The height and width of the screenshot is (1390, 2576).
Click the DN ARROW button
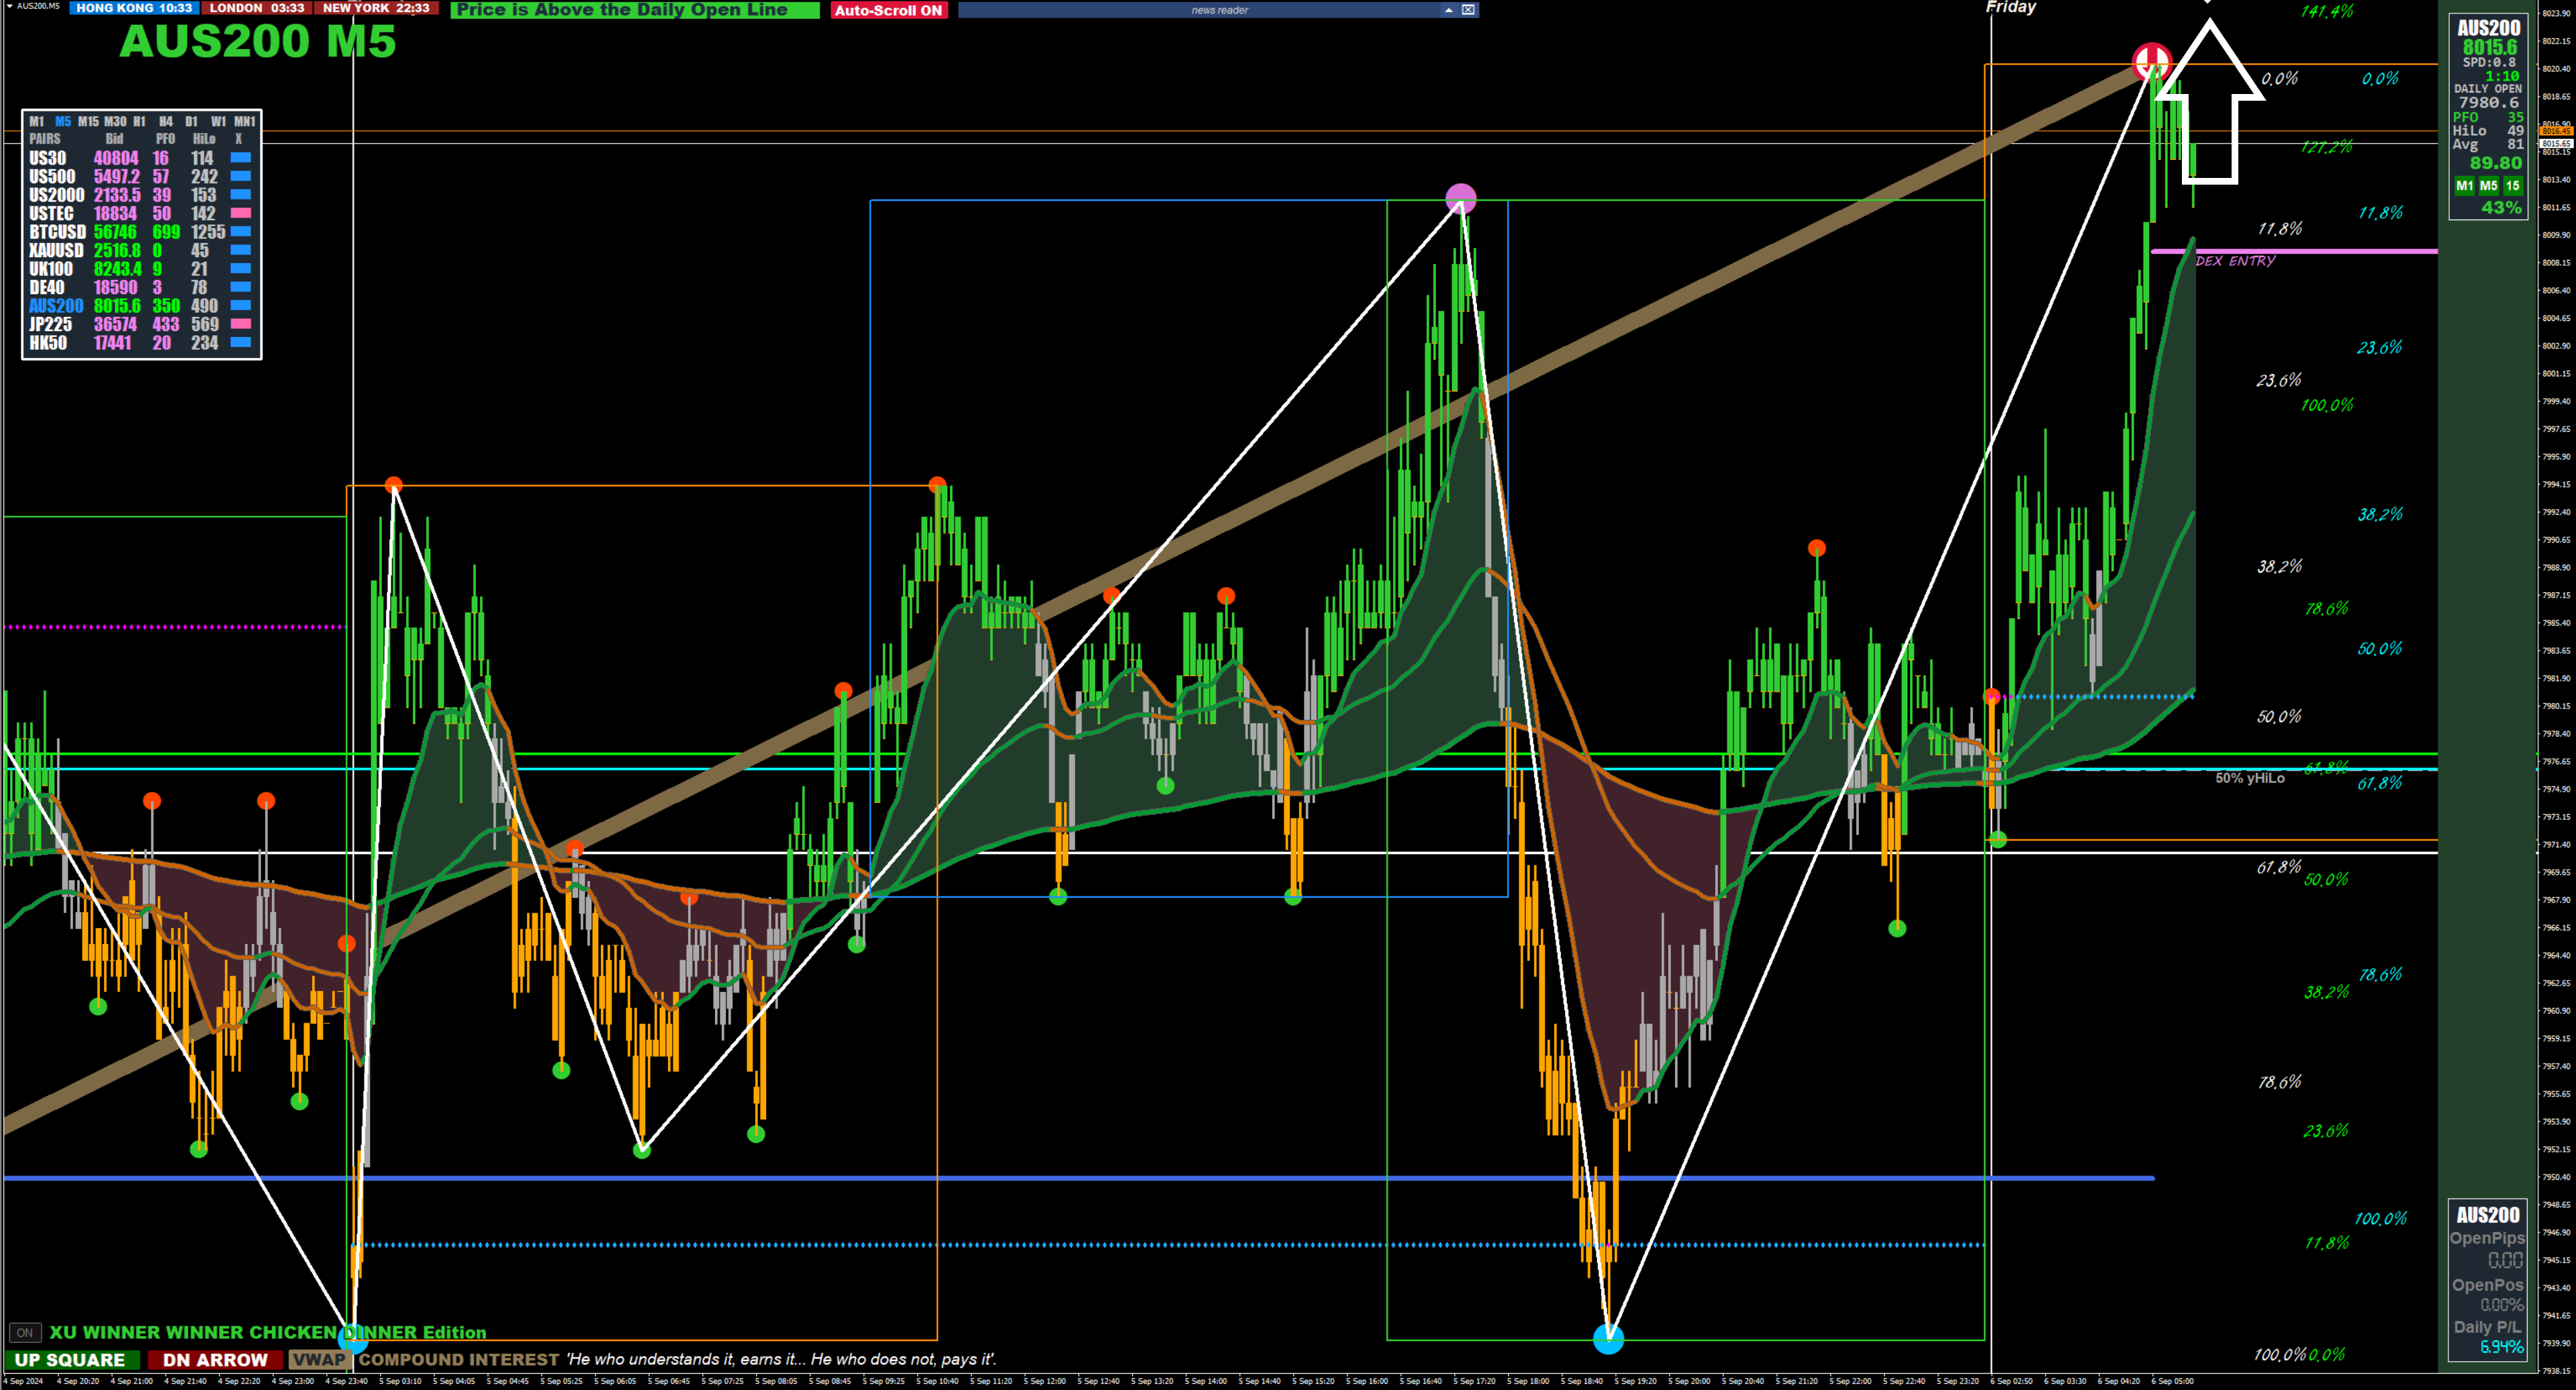[215, 1360]
